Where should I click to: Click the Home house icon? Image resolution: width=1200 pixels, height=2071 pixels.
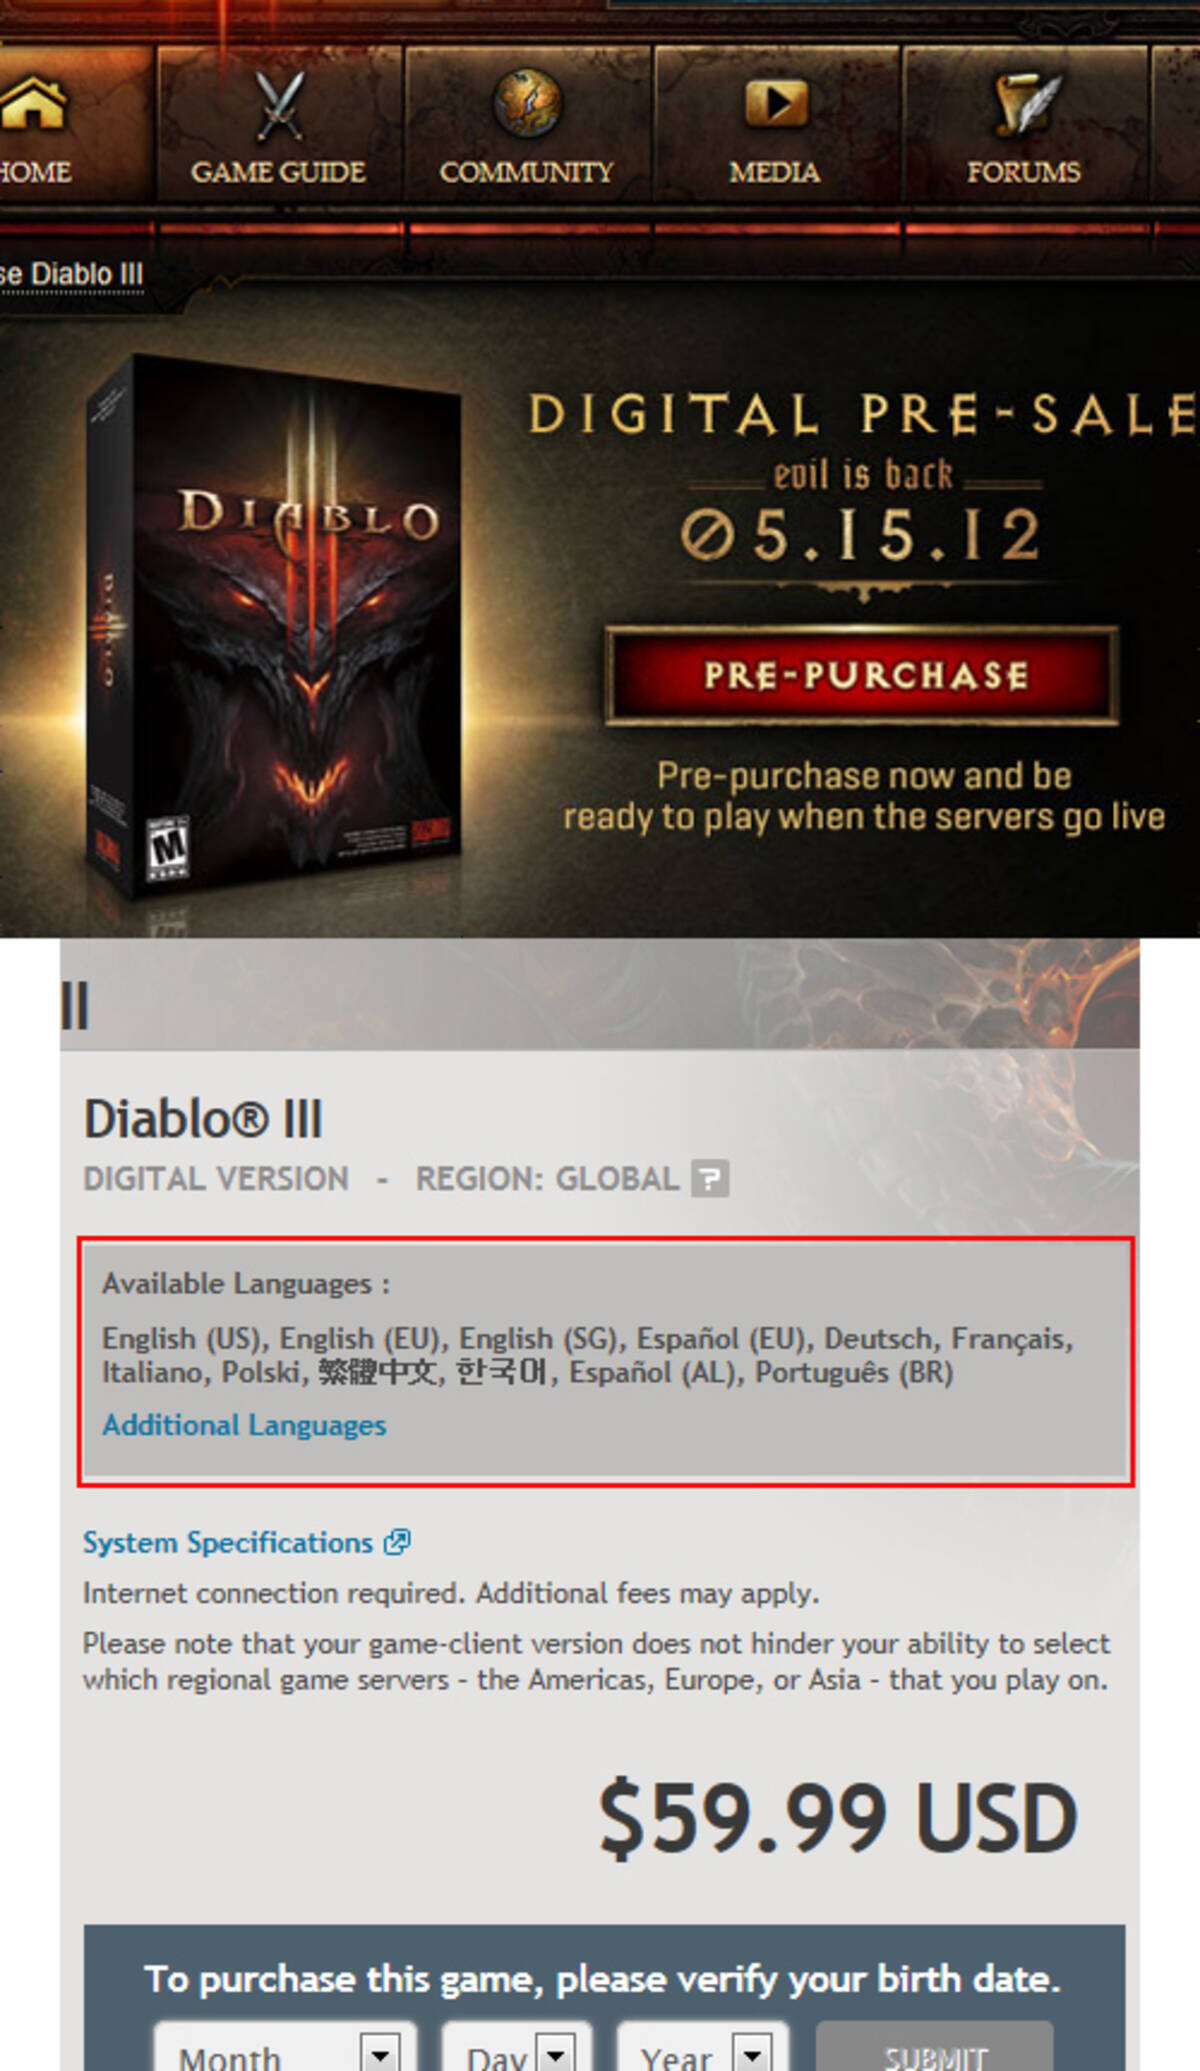coord(32,104)
